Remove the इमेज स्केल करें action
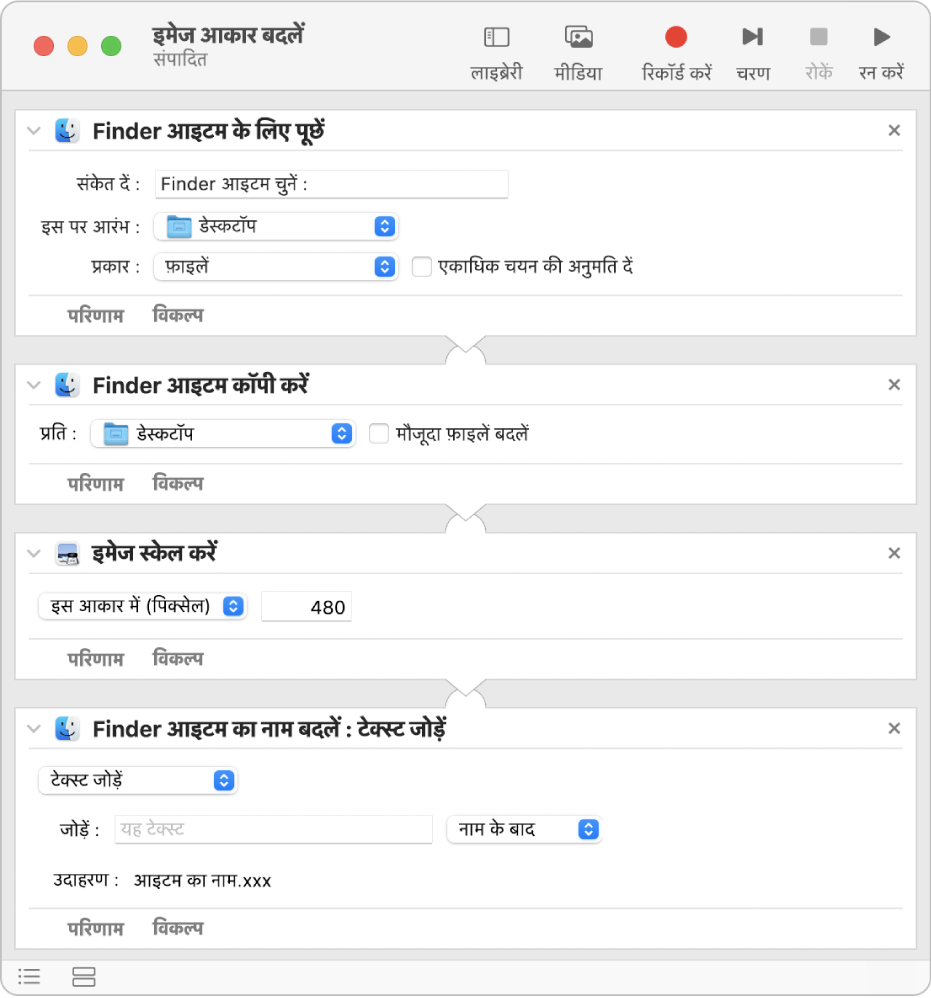This screenshot has width=931, height=998. 894,553
